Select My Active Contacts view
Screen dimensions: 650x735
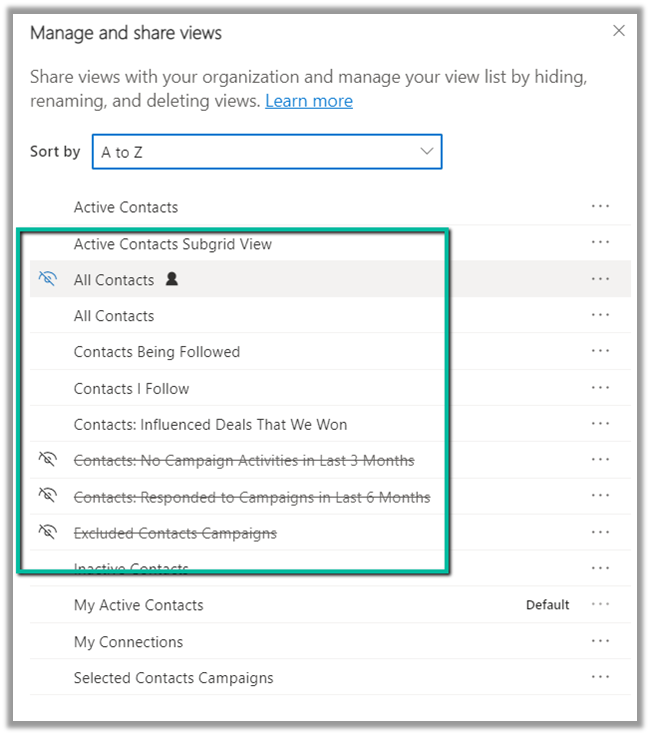point(139,605)
